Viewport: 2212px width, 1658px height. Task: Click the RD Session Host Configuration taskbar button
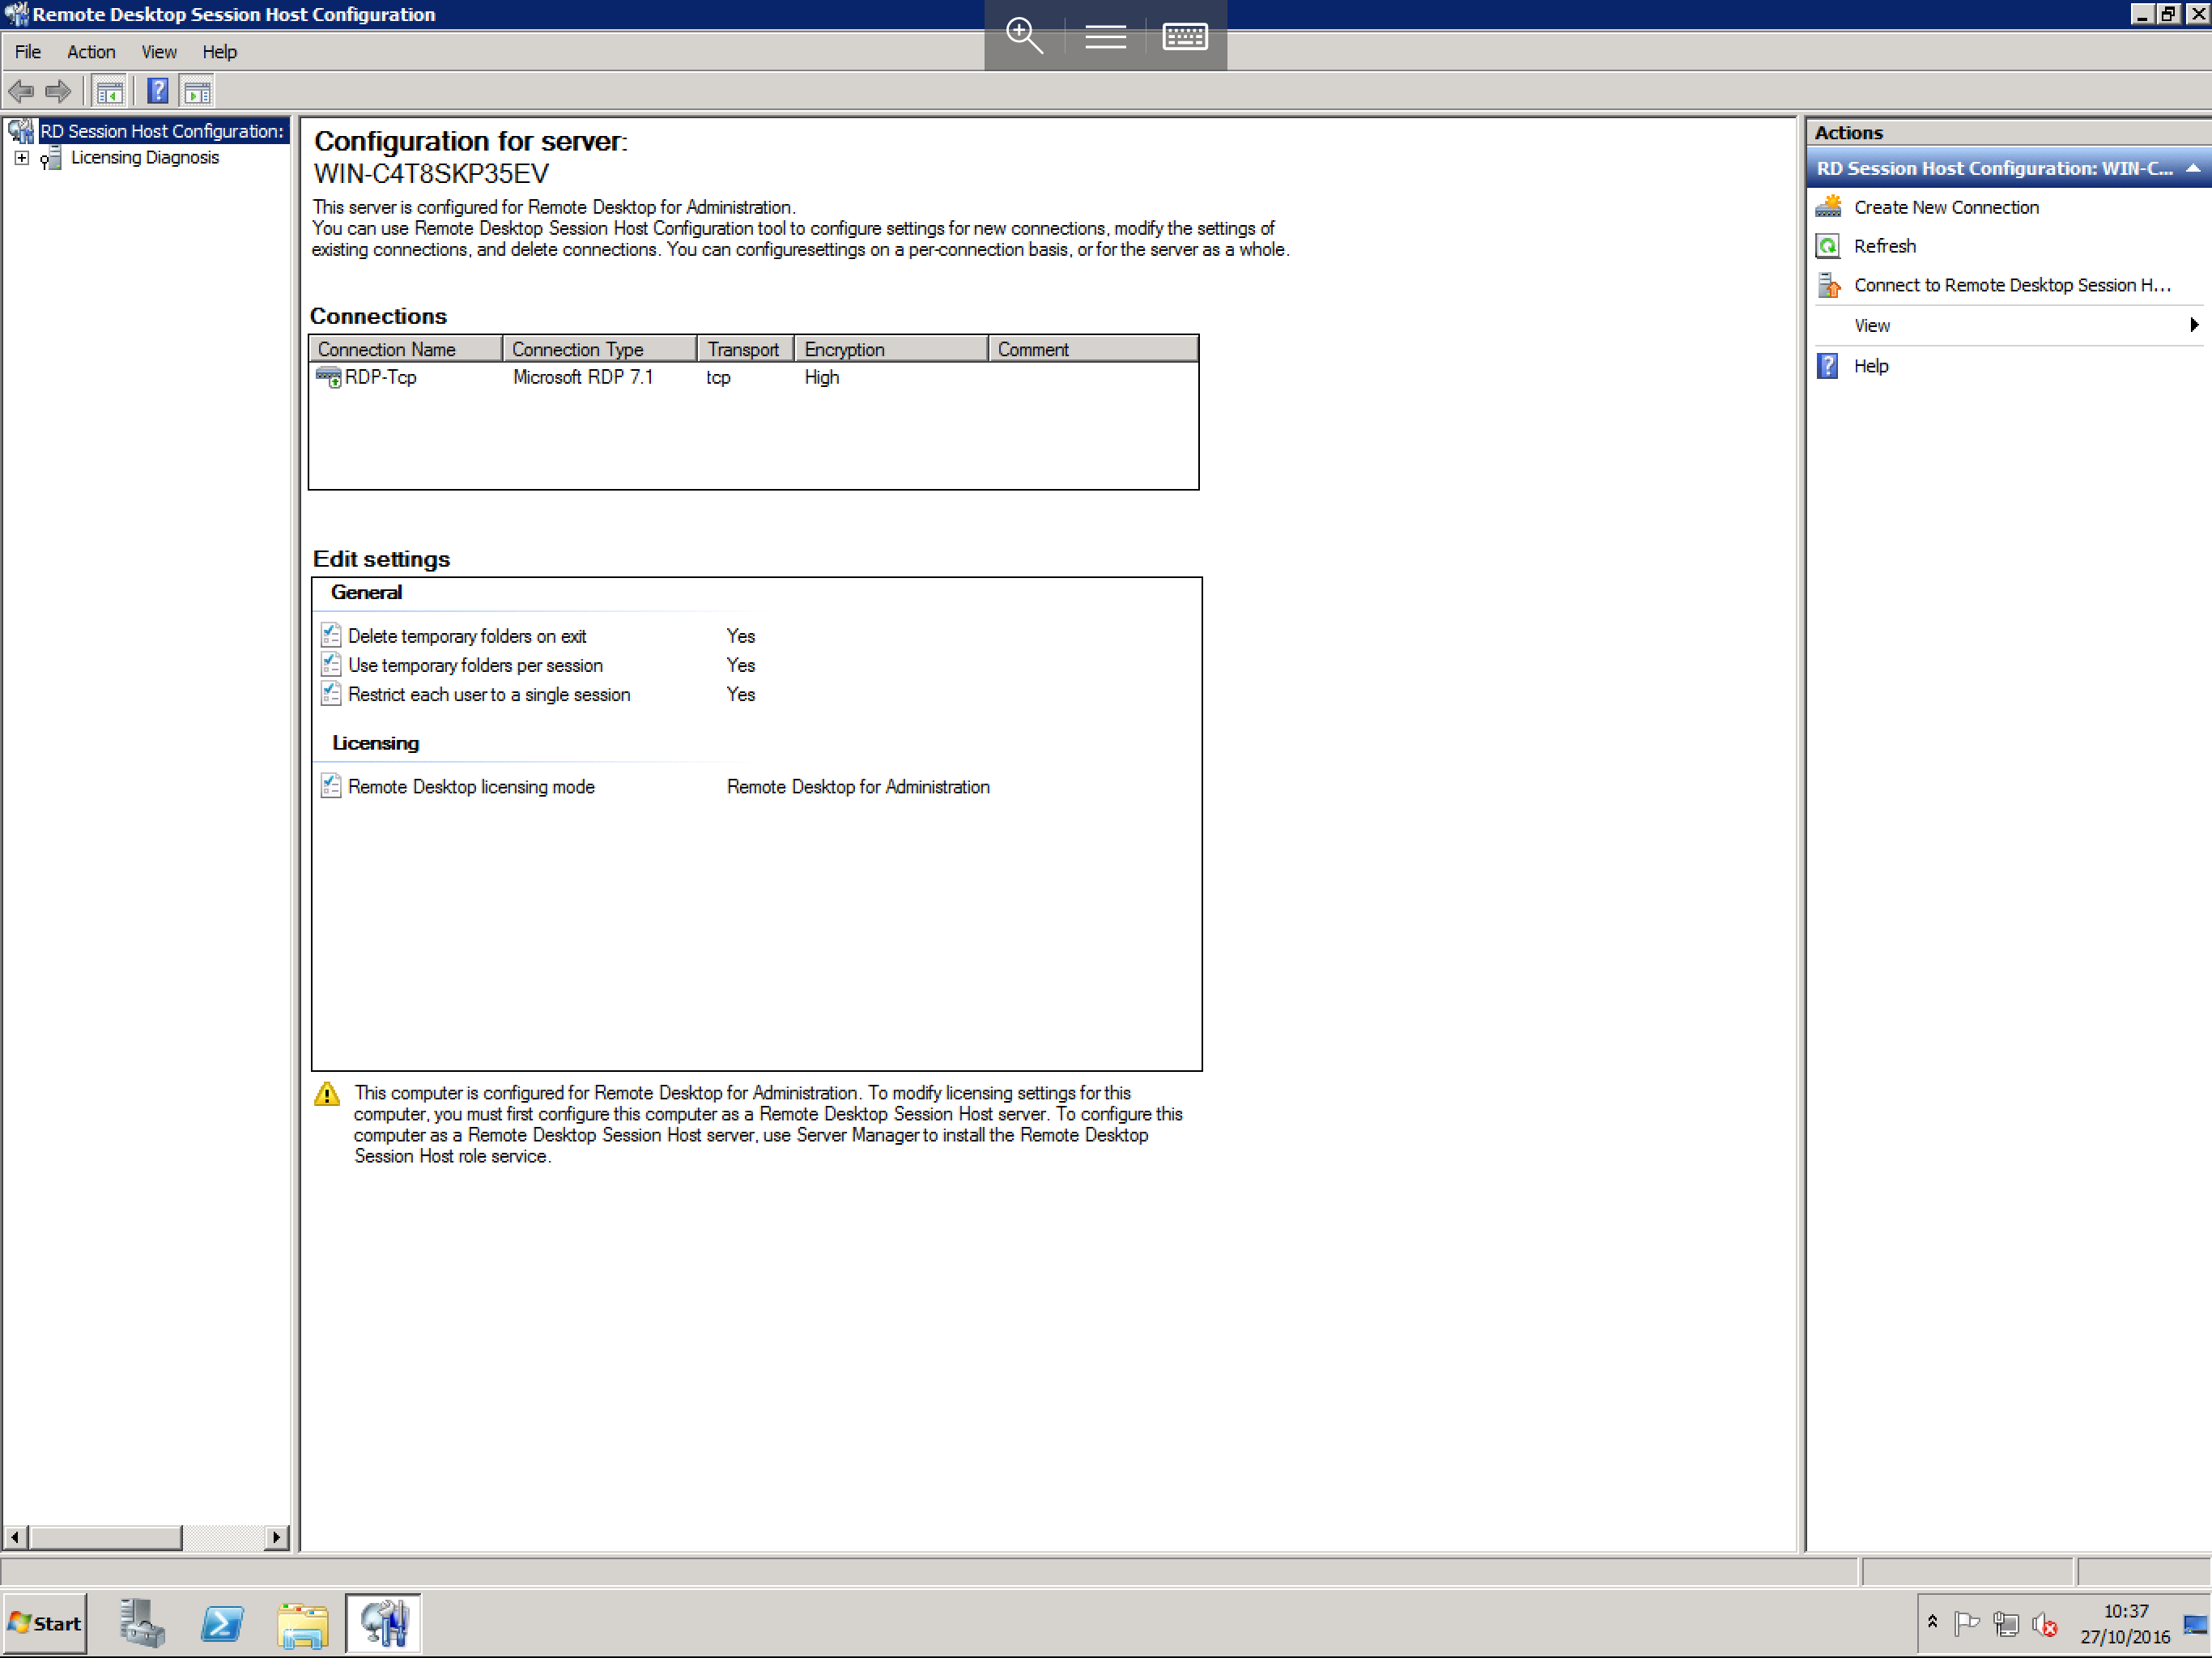[x=383, y=1624]
